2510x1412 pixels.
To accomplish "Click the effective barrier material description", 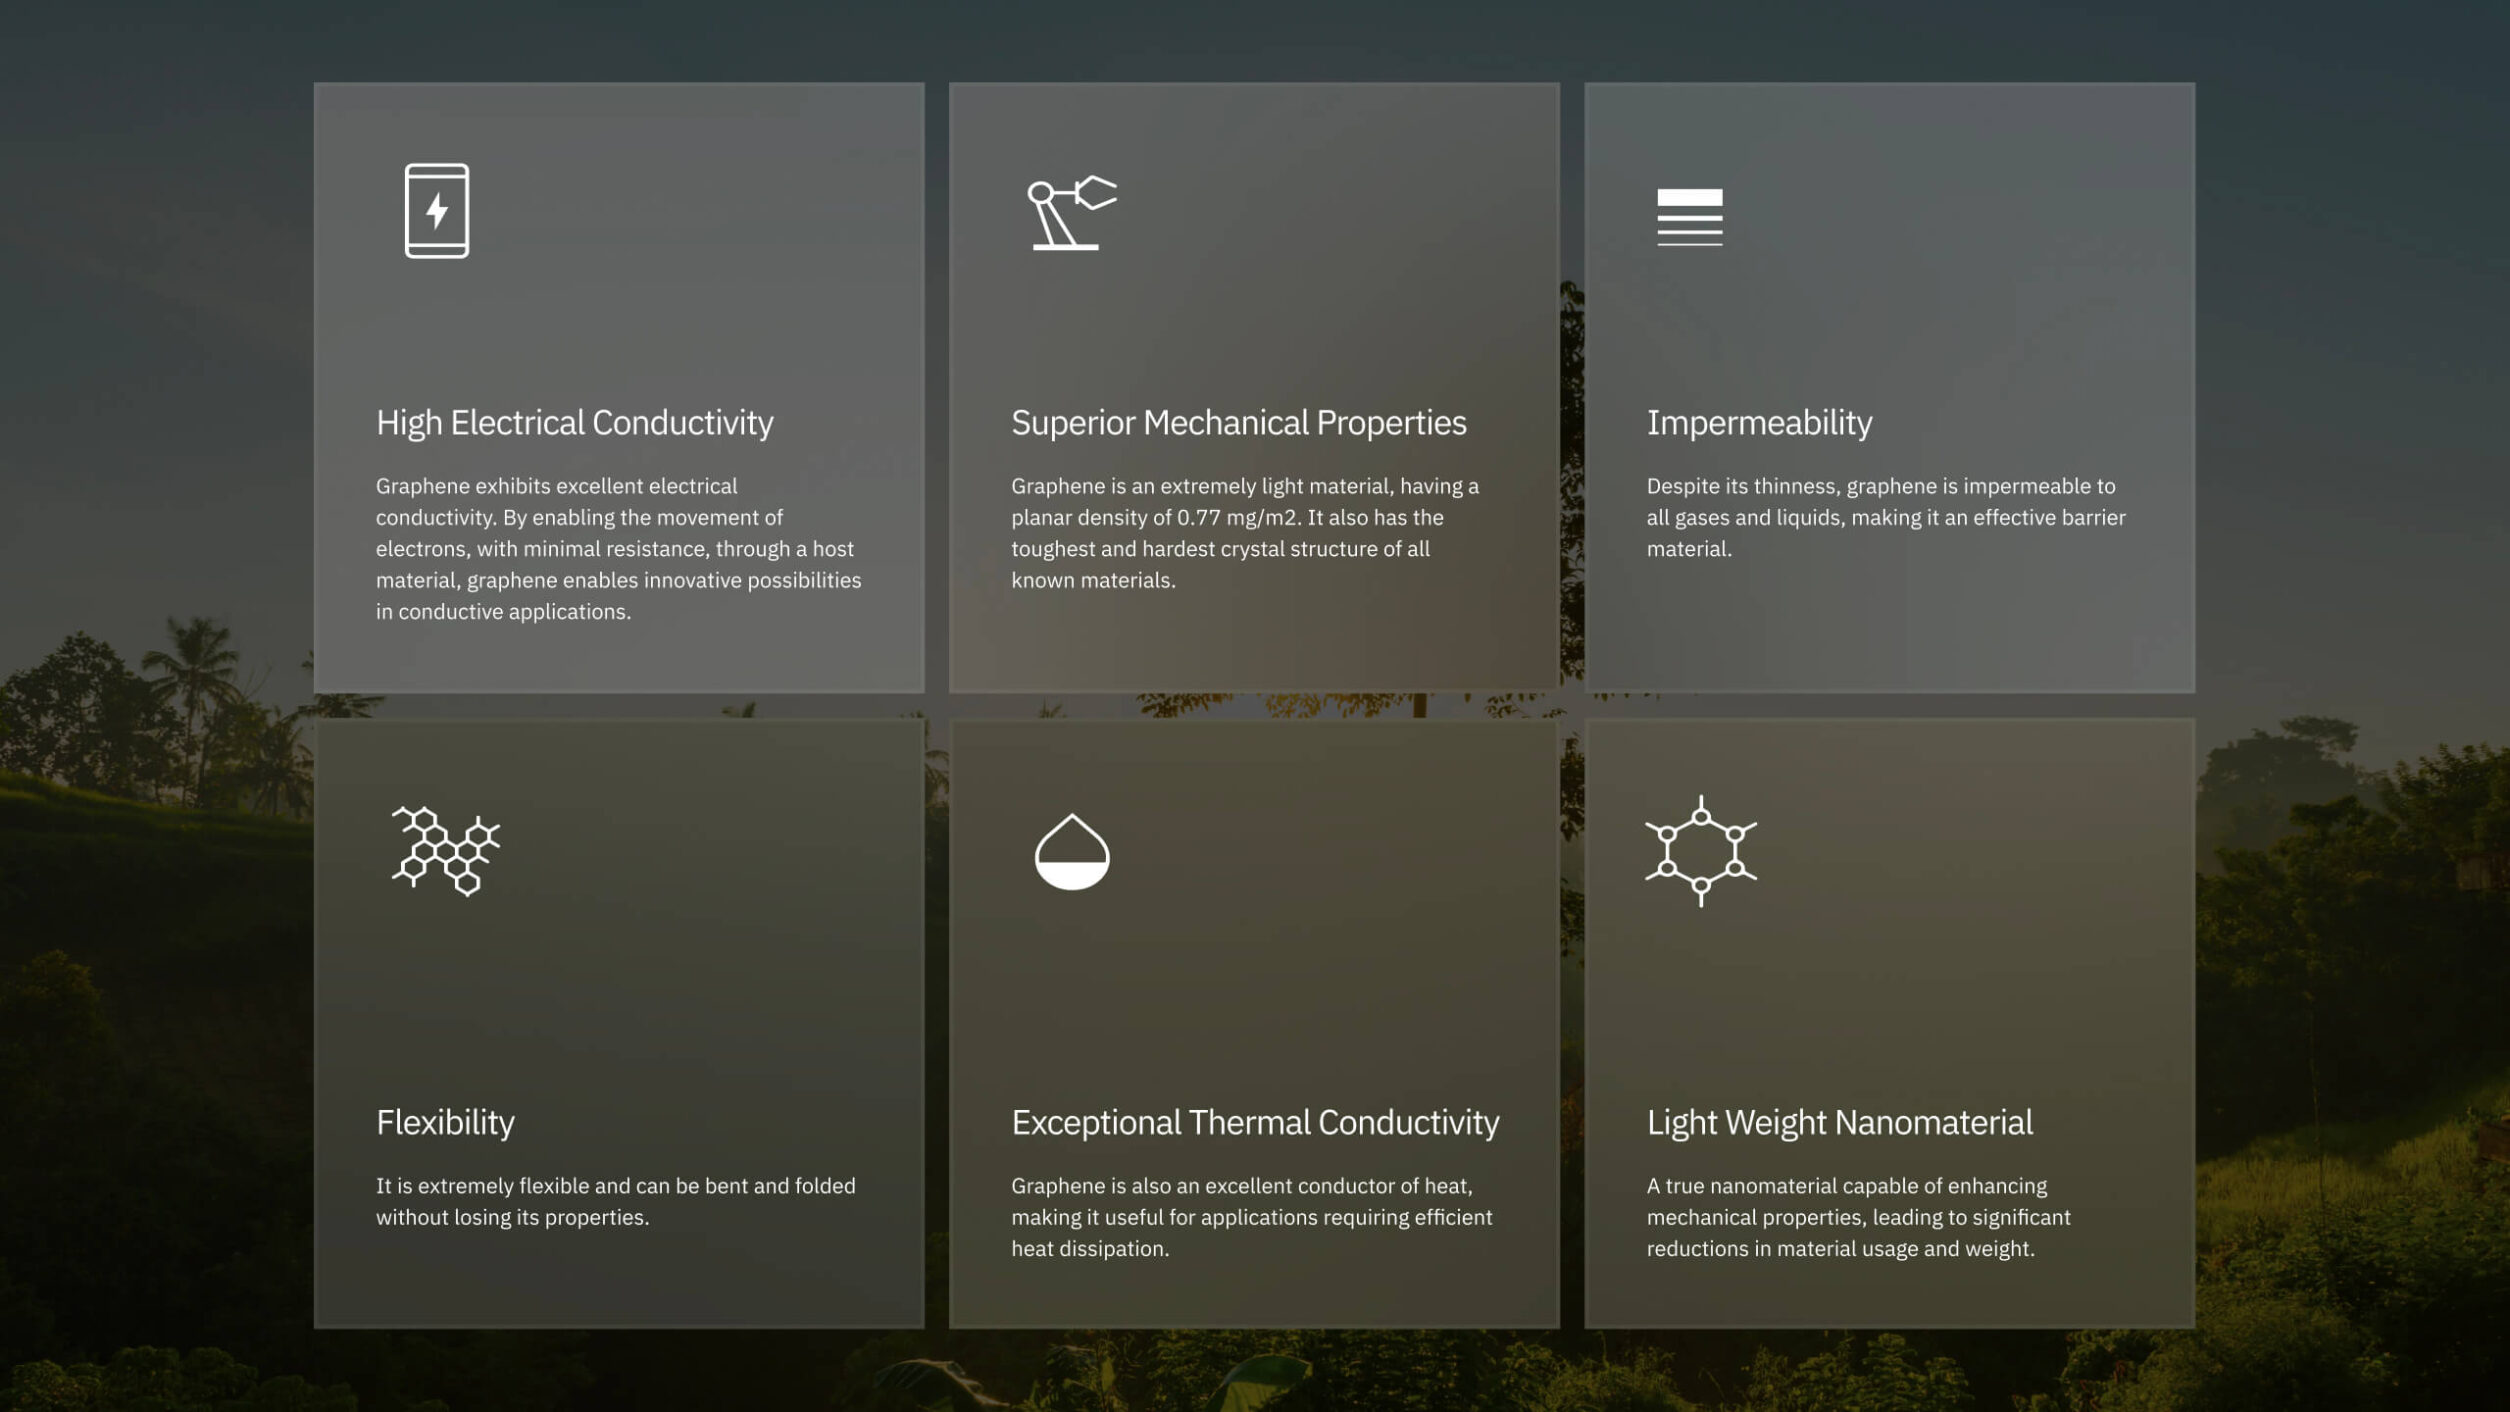I will click(x=1885, y=517).
